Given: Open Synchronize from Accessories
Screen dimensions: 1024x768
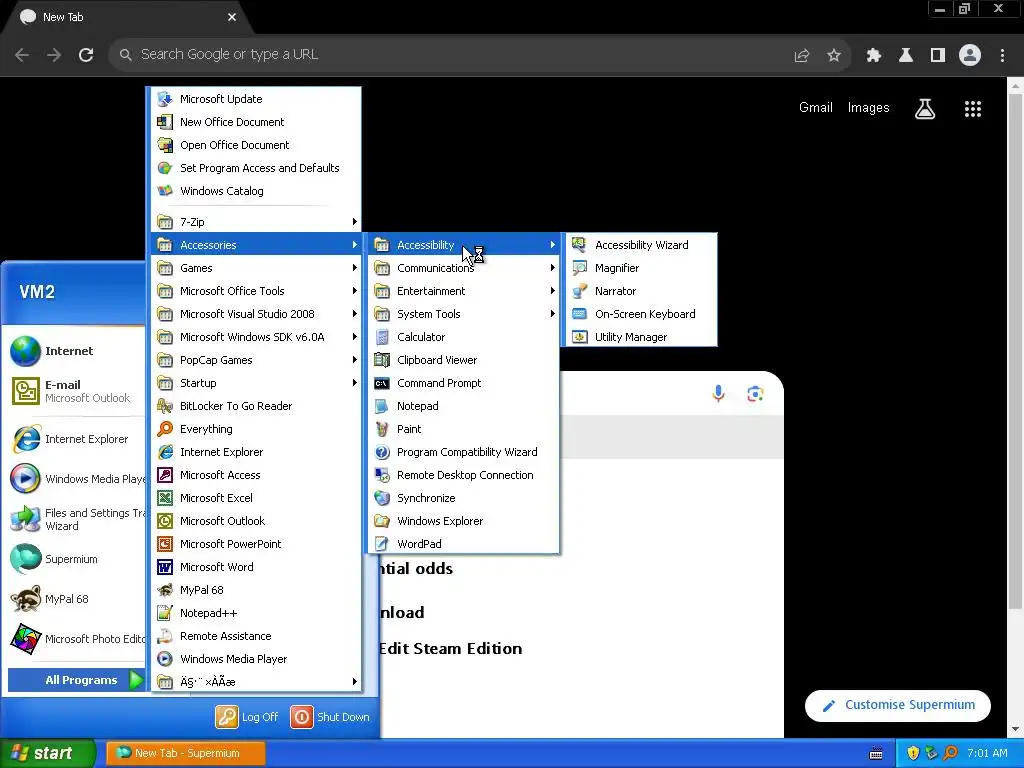Looking at the screenshot, I should click(x=464, y=498).
